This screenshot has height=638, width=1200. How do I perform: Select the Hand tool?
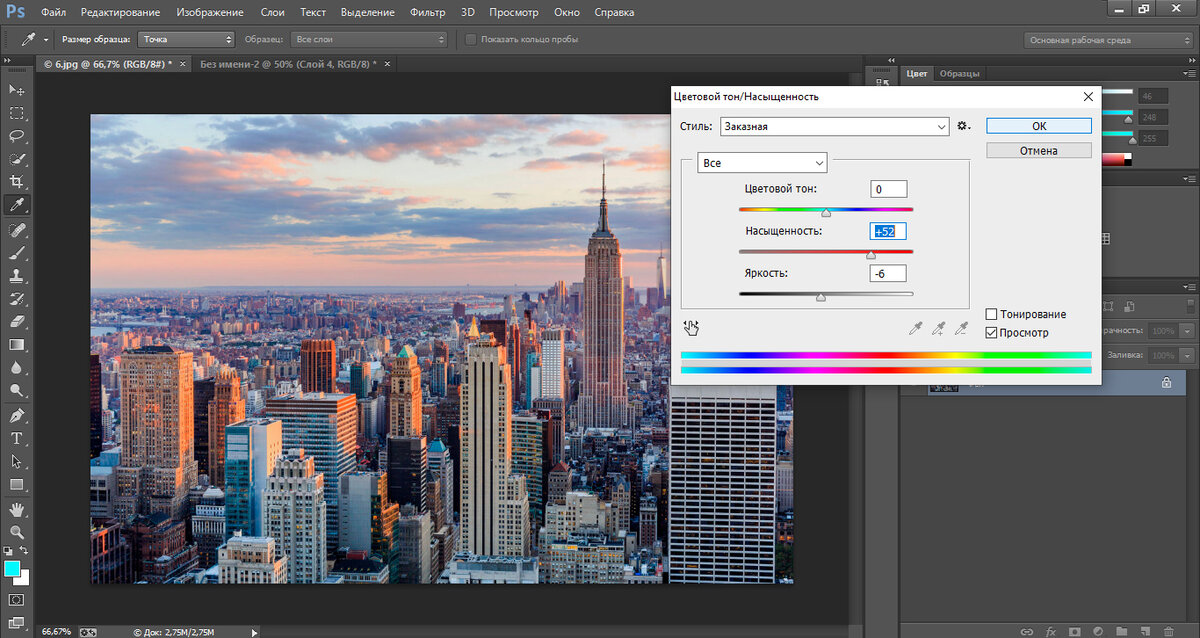click(17, 509)
